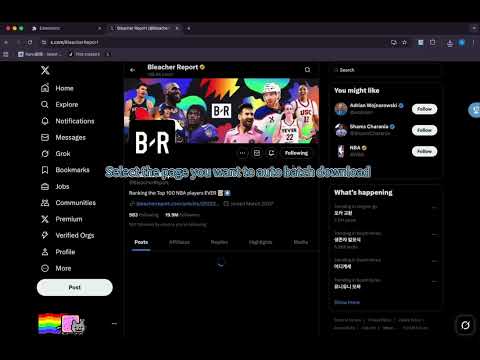Screen dimensions: 480x360
Task: Select the Affiliates tab
Action: (x=179, y=242)
